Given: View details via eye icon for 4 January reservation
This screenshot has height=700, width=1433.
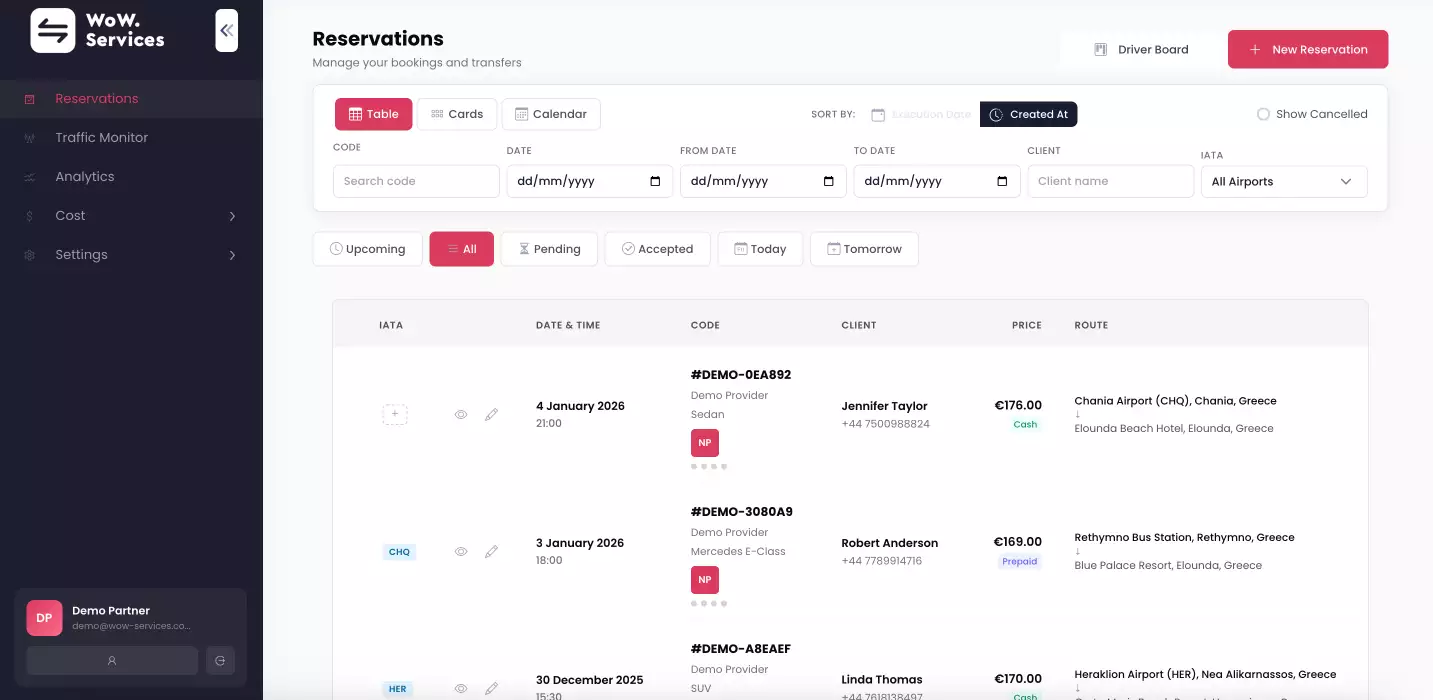Looking at the screenshot, I should pos(461,414).
